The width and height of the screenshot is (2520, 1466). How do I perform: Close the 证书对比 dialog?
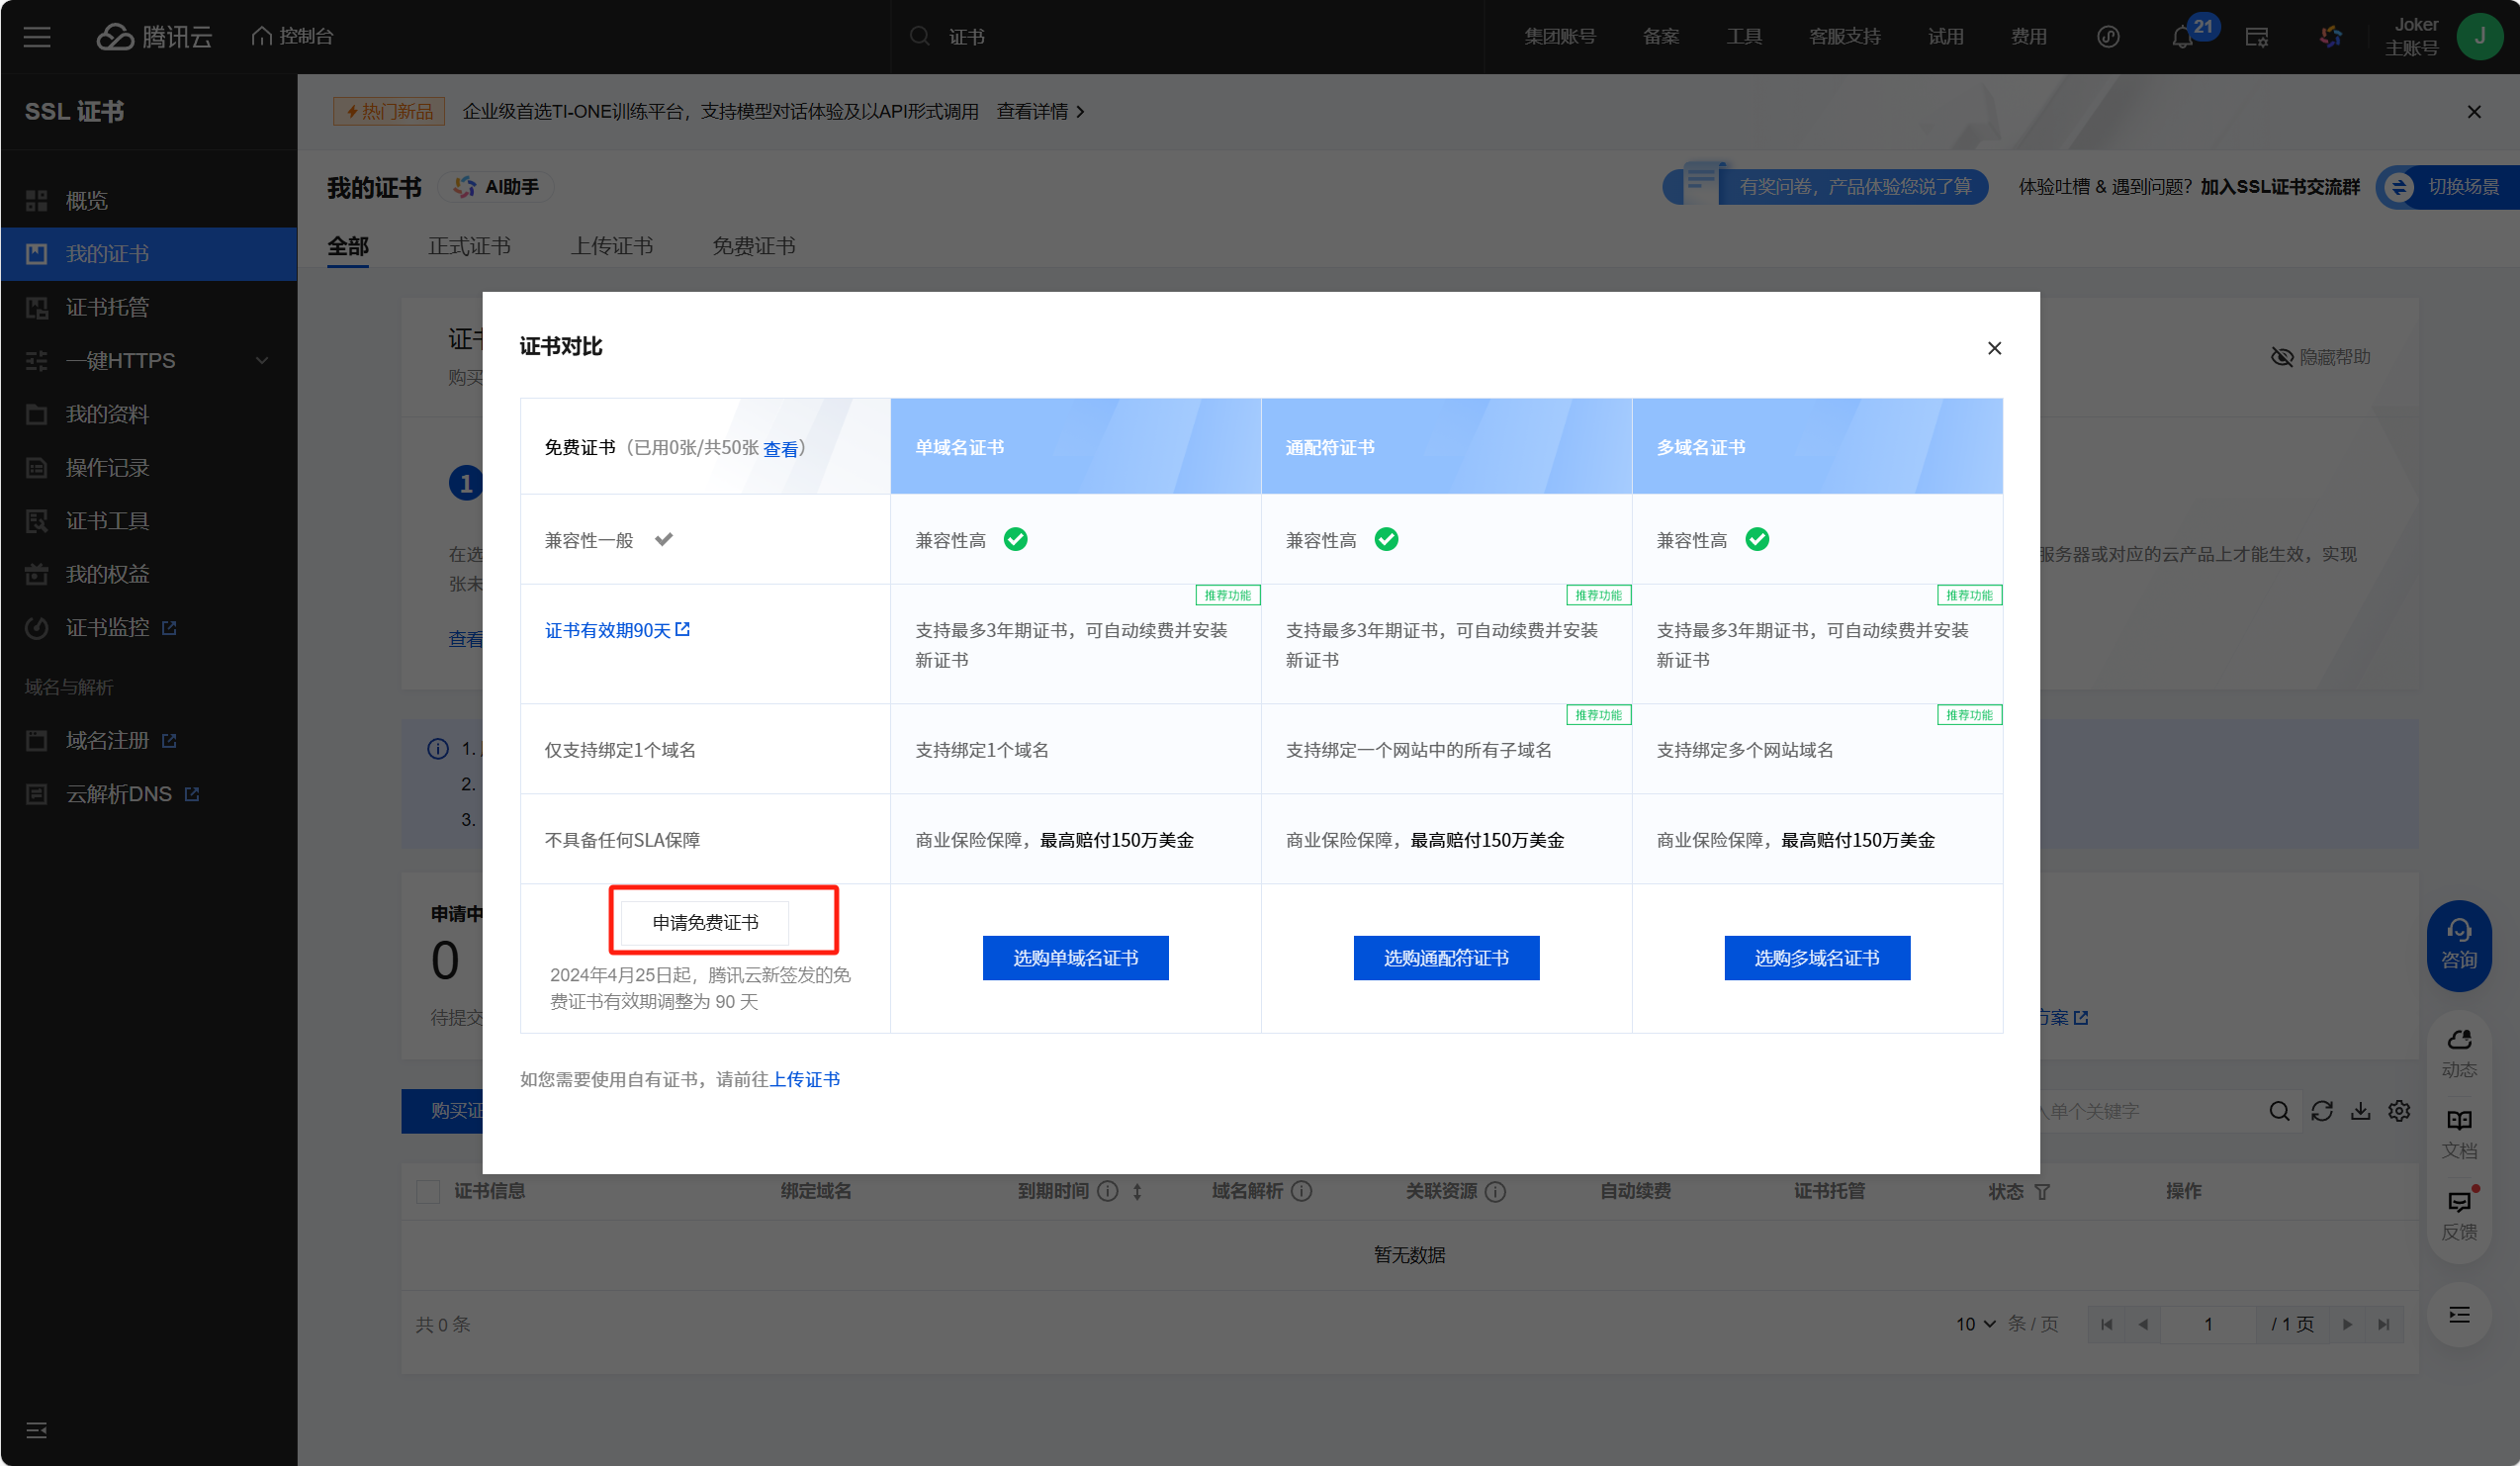pyautogui.click(x=1994, y=348)
